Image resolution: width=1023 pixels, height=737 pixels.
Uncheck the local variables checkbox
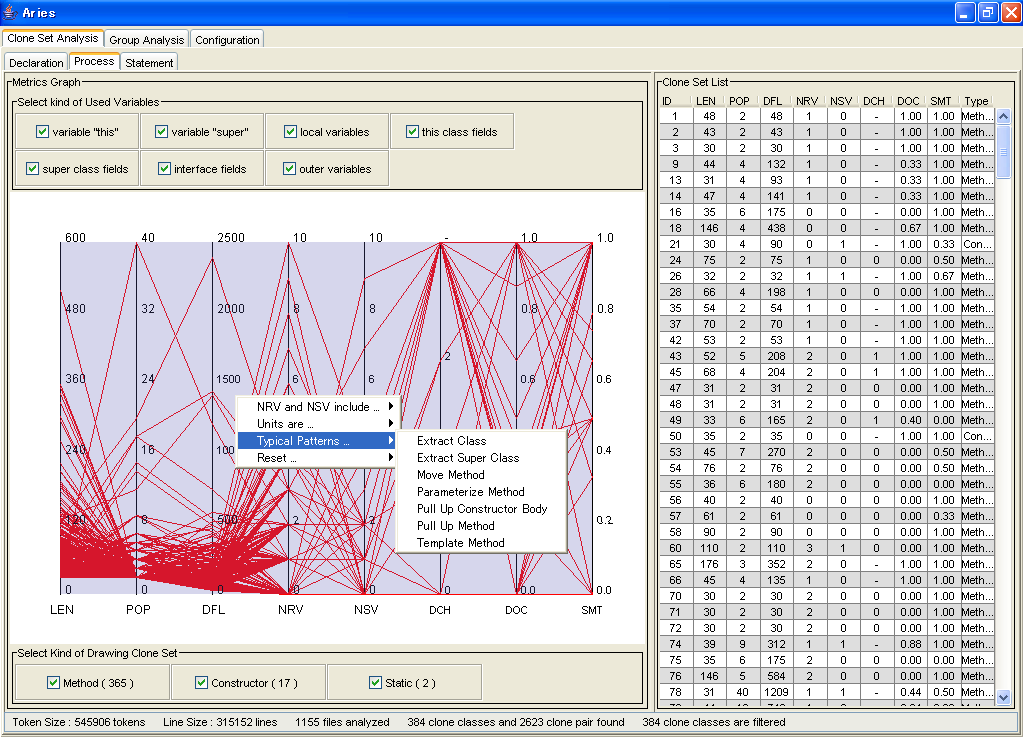coord(291,132)
